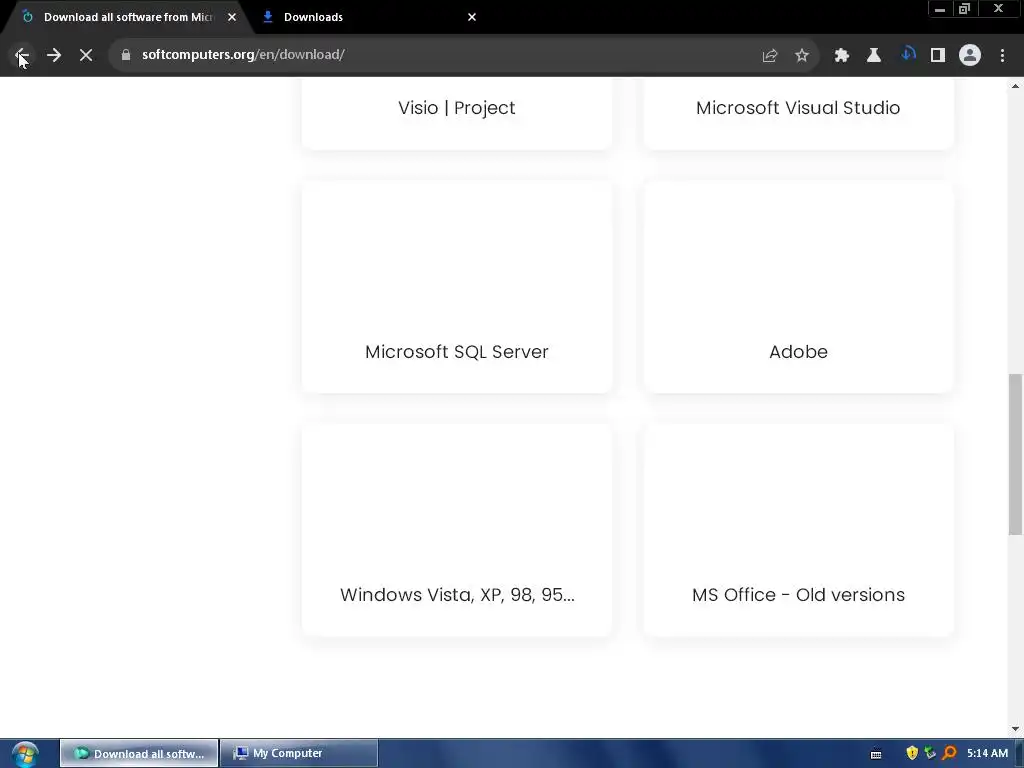Go back to the previous page
Image resolution: width=1024 pixels, height=768 pixels.
pyautogui.click(x=22, y=55)
